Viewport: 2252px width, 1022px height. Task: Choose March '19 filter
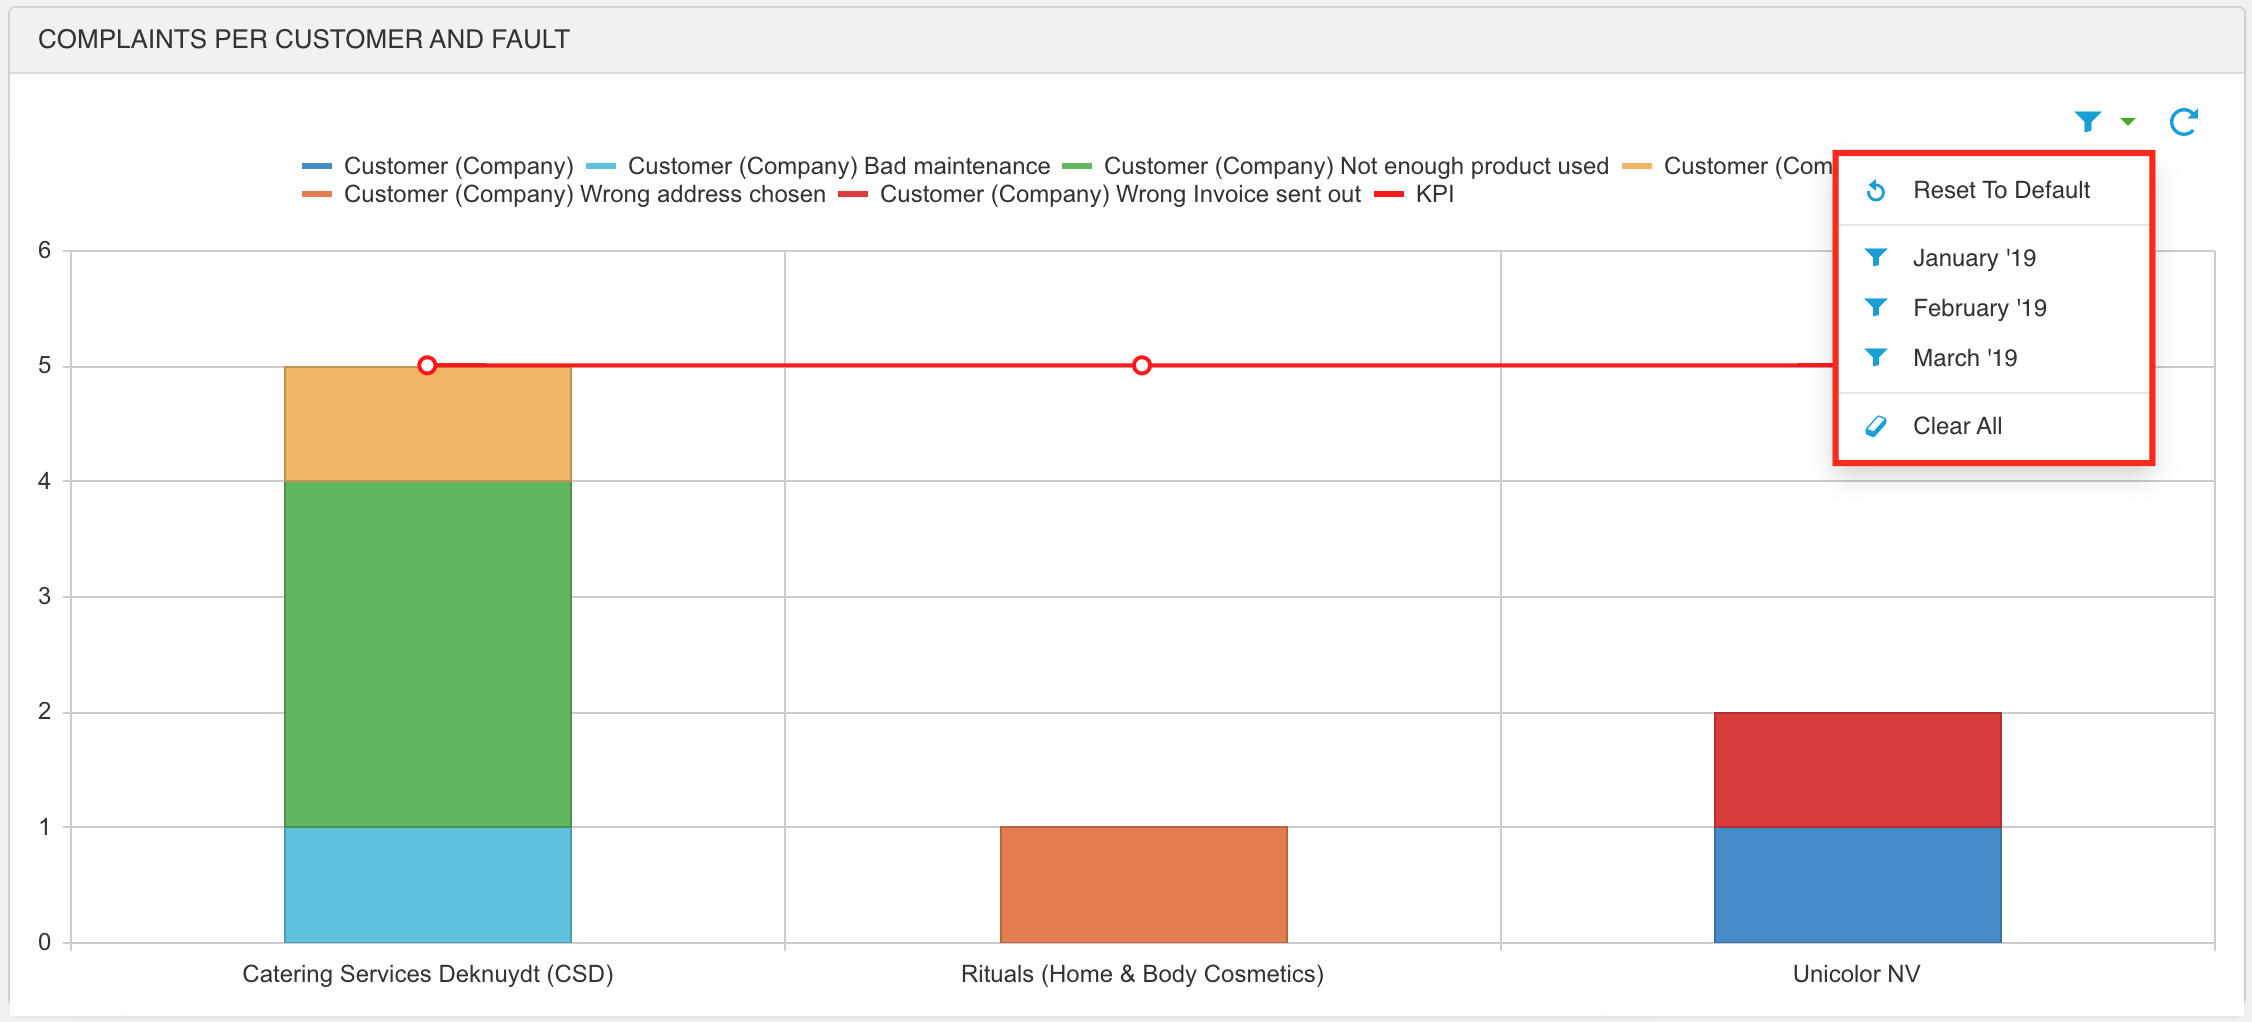click(1994, 358)
